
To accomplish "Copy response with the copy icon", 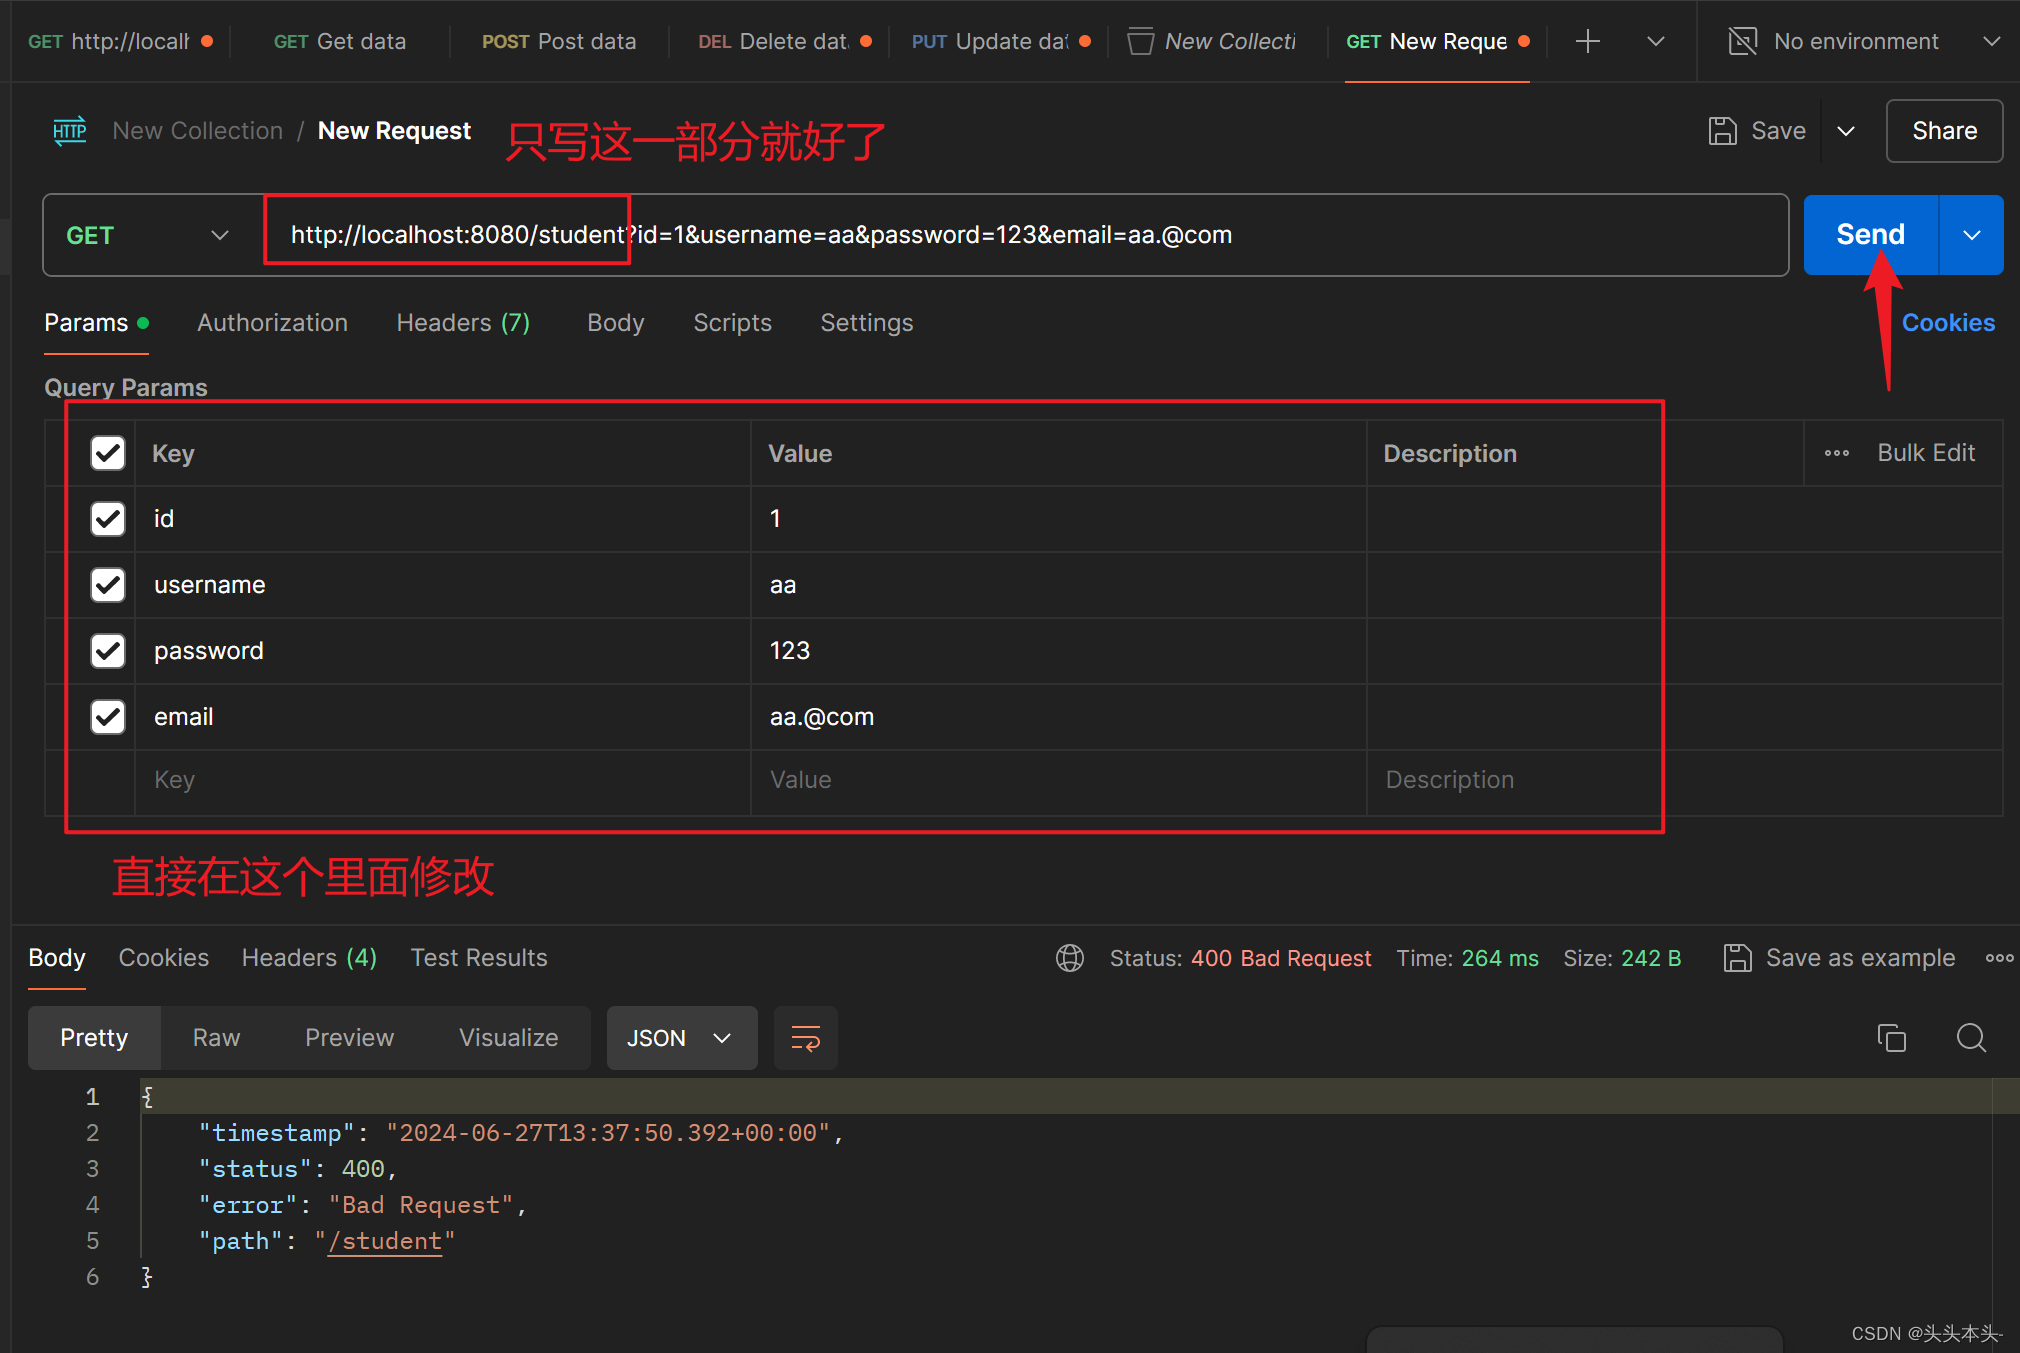I will coord(1891,1038).
